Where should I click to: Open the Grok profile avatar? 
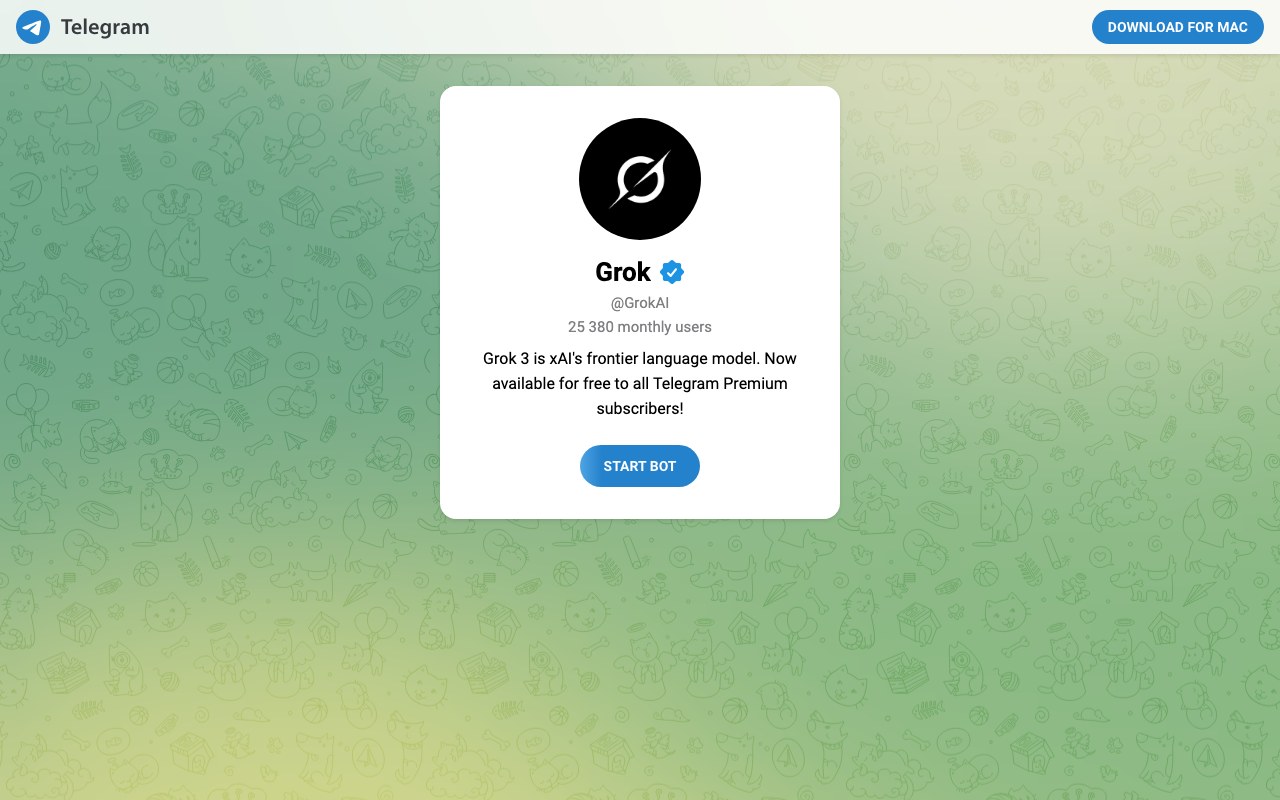pos(640,179)
